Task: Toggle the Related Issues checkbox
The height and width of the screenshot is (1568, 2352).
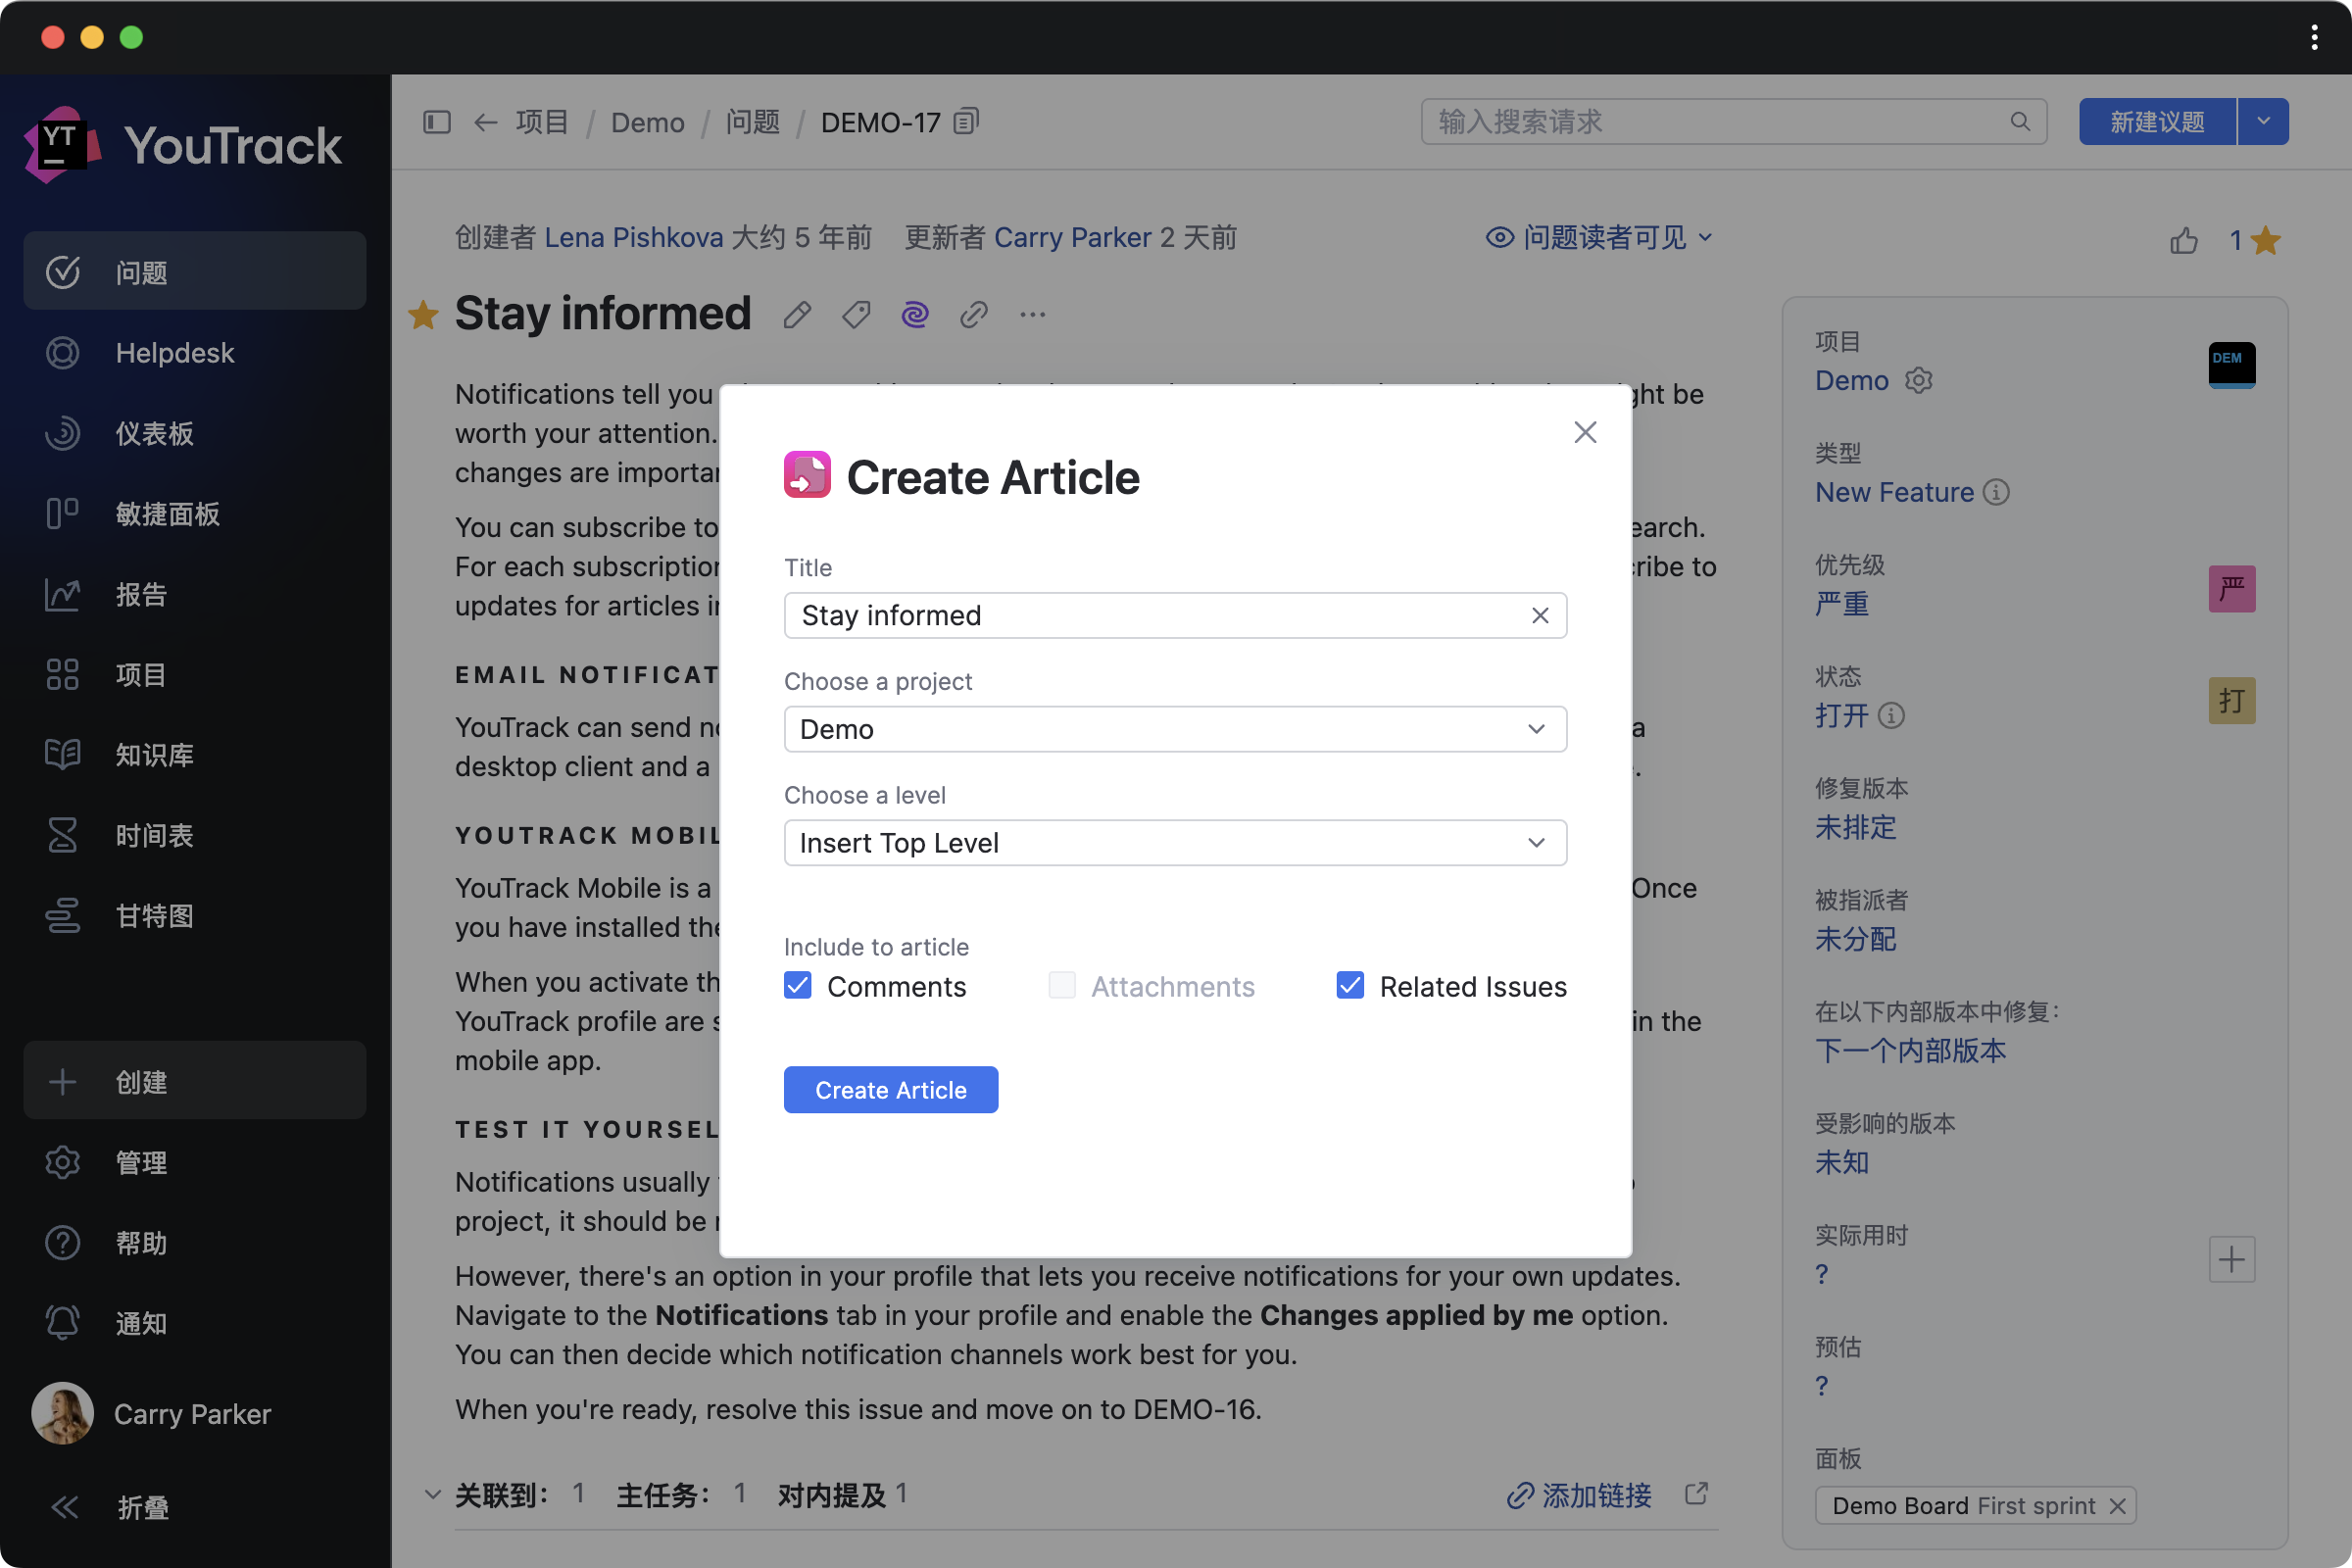Action: coord(1350,986)
